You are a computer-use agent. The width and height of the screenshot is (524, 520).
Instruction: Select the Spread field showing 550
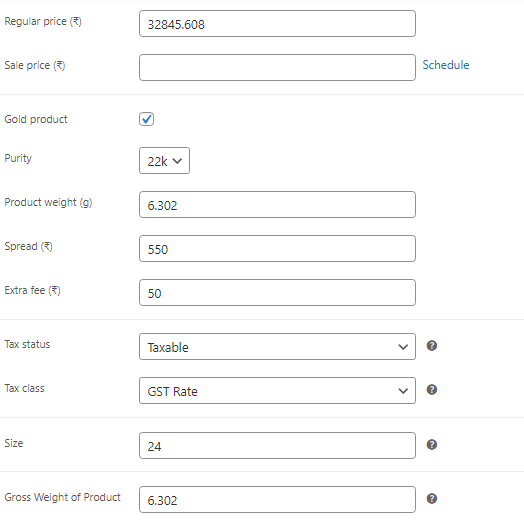[x=277, y=249]
